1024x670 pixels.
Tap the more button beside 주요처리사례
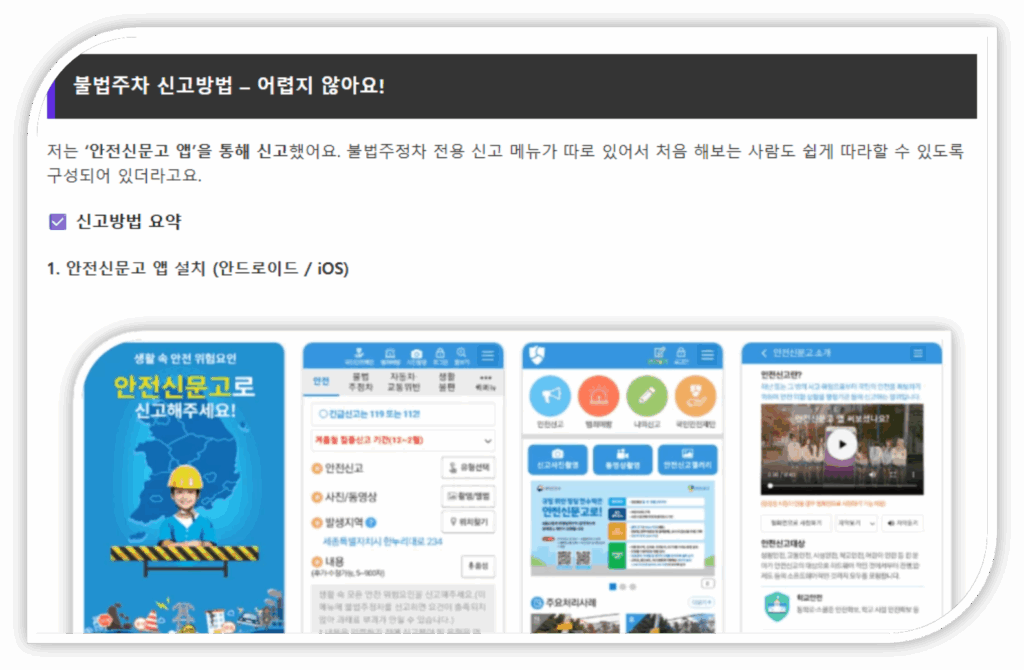701,602
